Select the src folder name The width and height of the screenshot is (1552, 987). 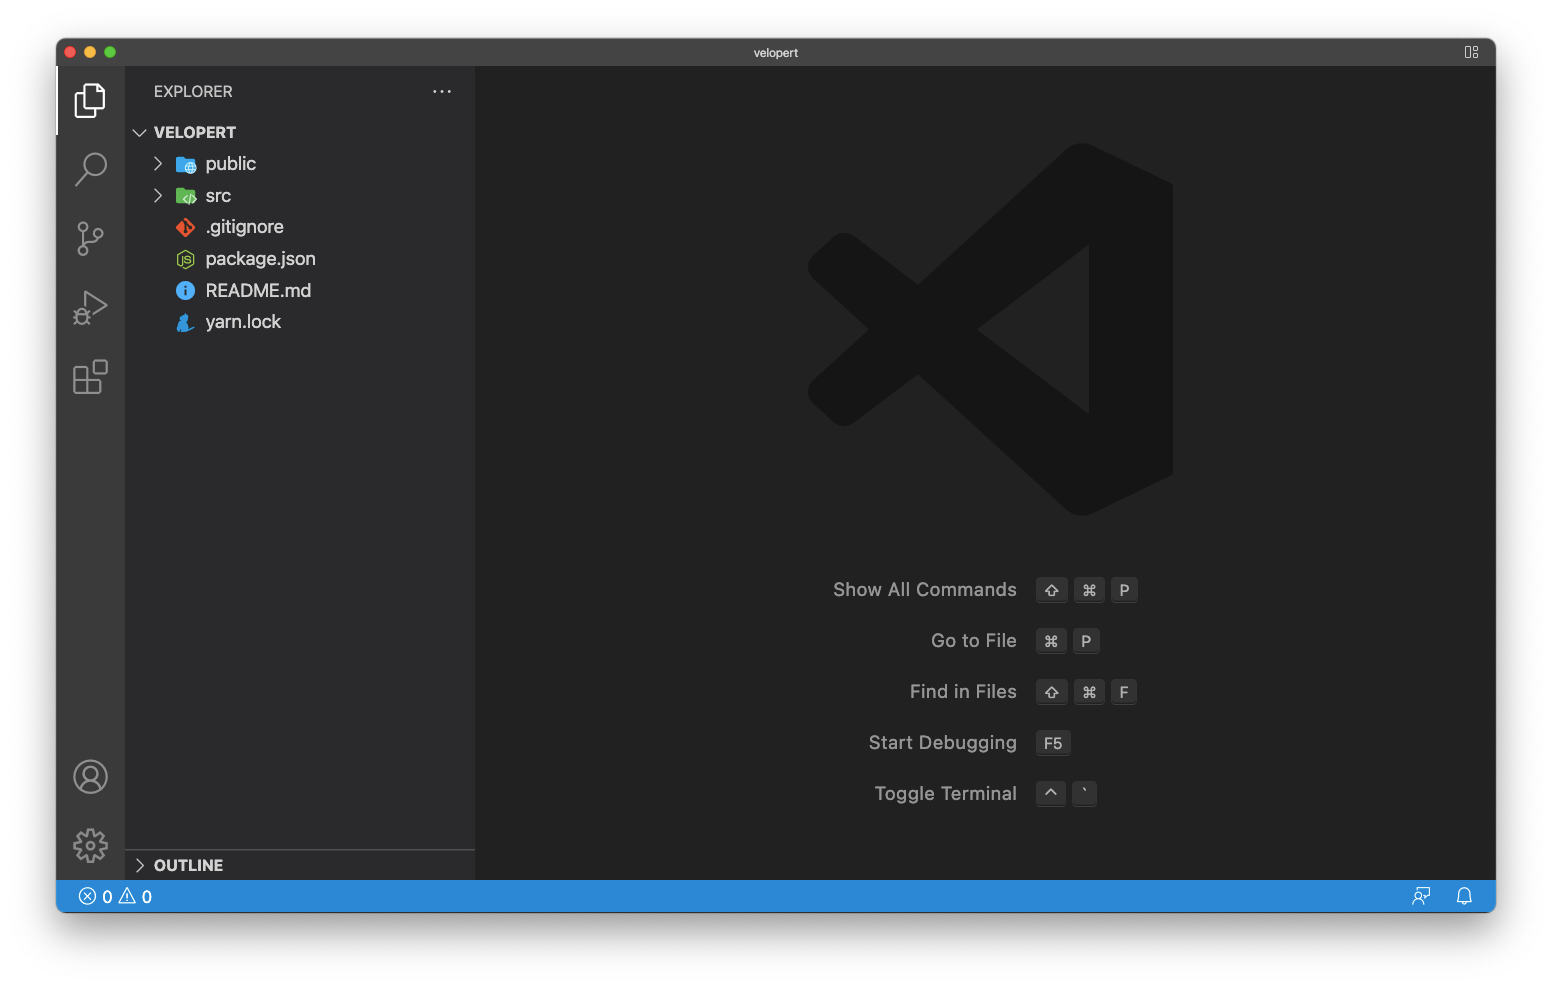[218, 196]
